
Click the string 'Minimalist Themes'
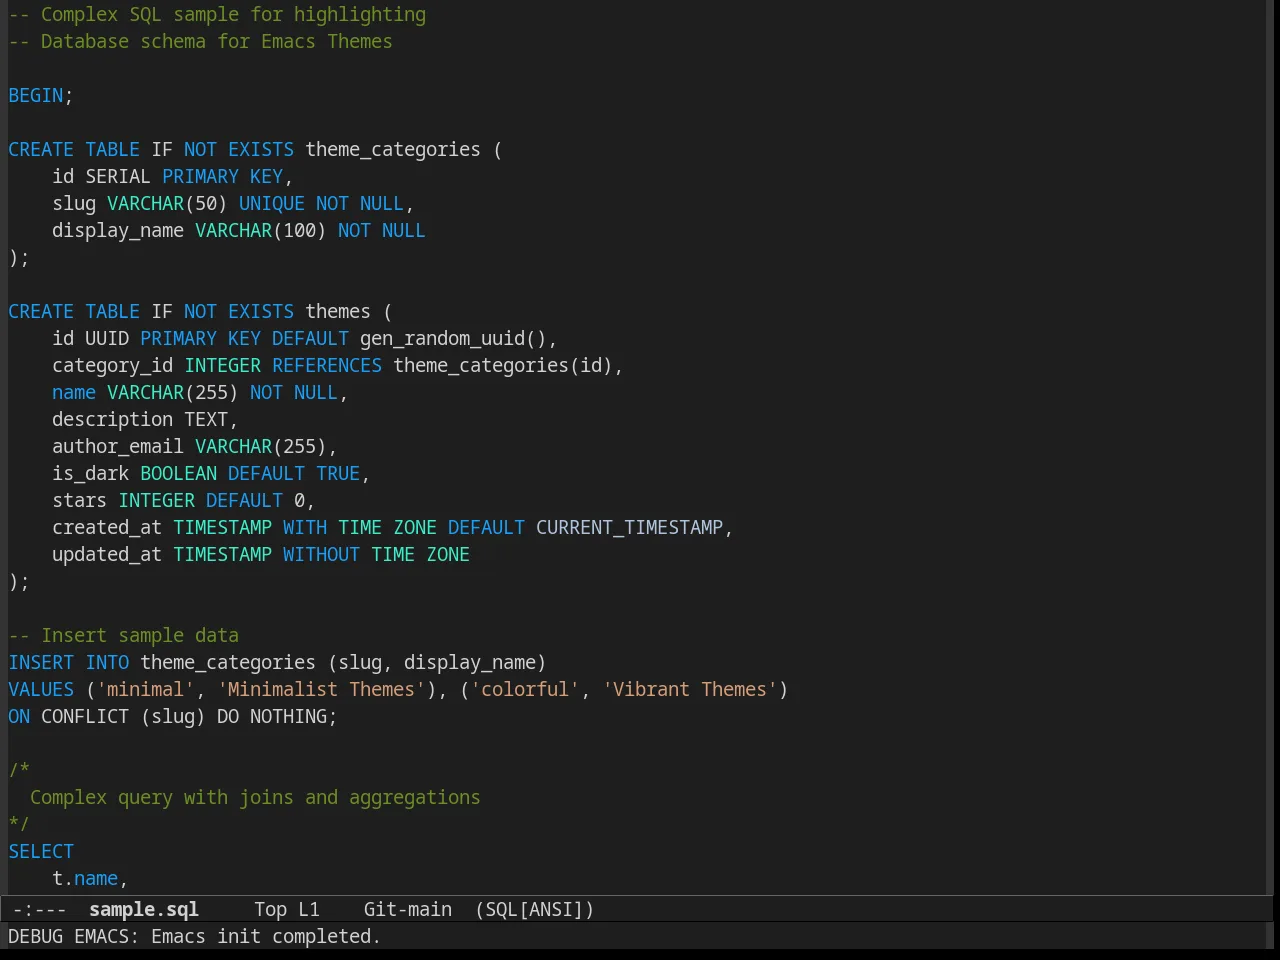tap(321, 689)
